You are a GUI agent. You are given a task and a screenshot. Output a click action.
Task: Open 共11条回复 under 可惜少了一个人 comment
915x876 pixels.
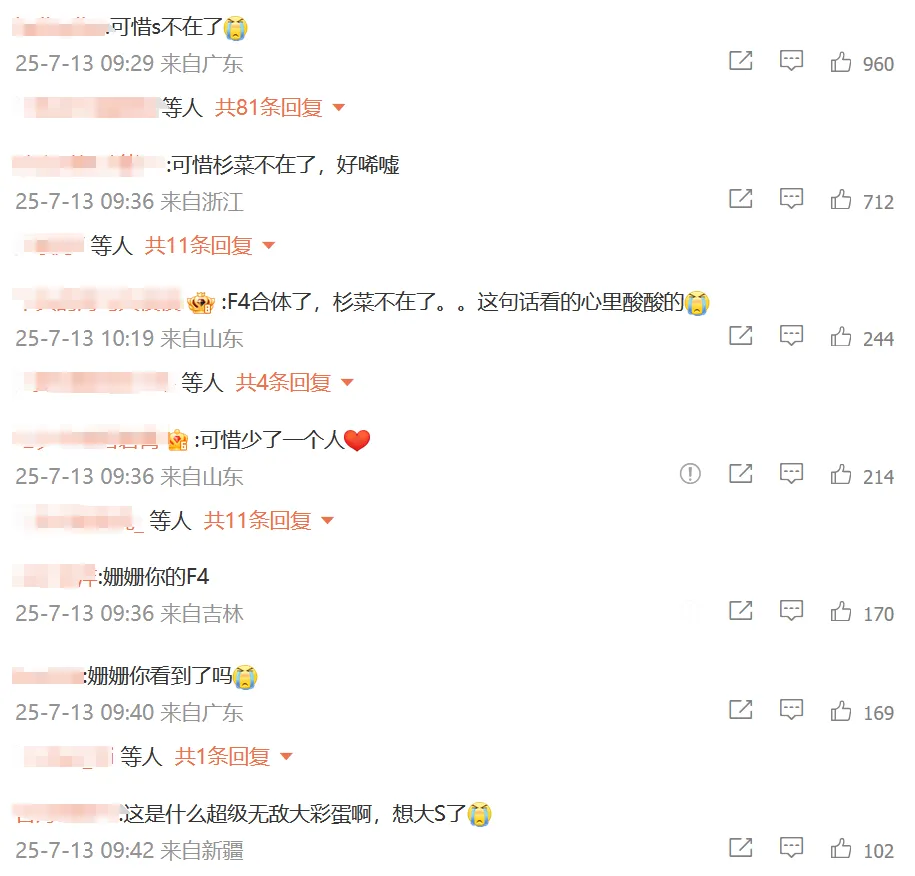[268, 520]
